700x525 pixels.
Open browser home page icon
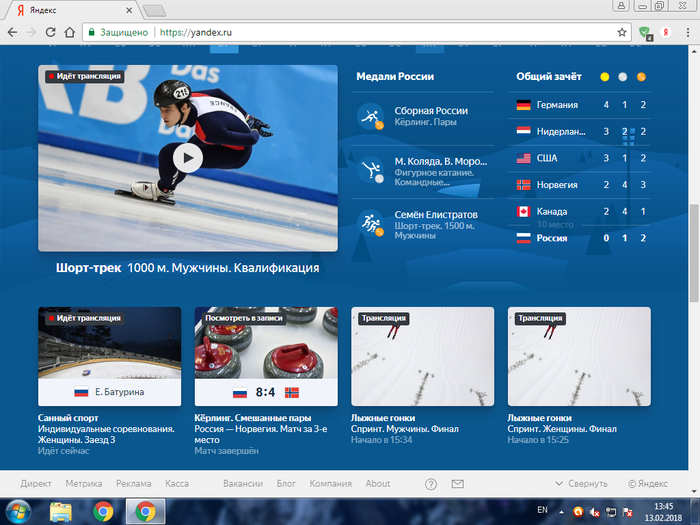tap(70, 32)
